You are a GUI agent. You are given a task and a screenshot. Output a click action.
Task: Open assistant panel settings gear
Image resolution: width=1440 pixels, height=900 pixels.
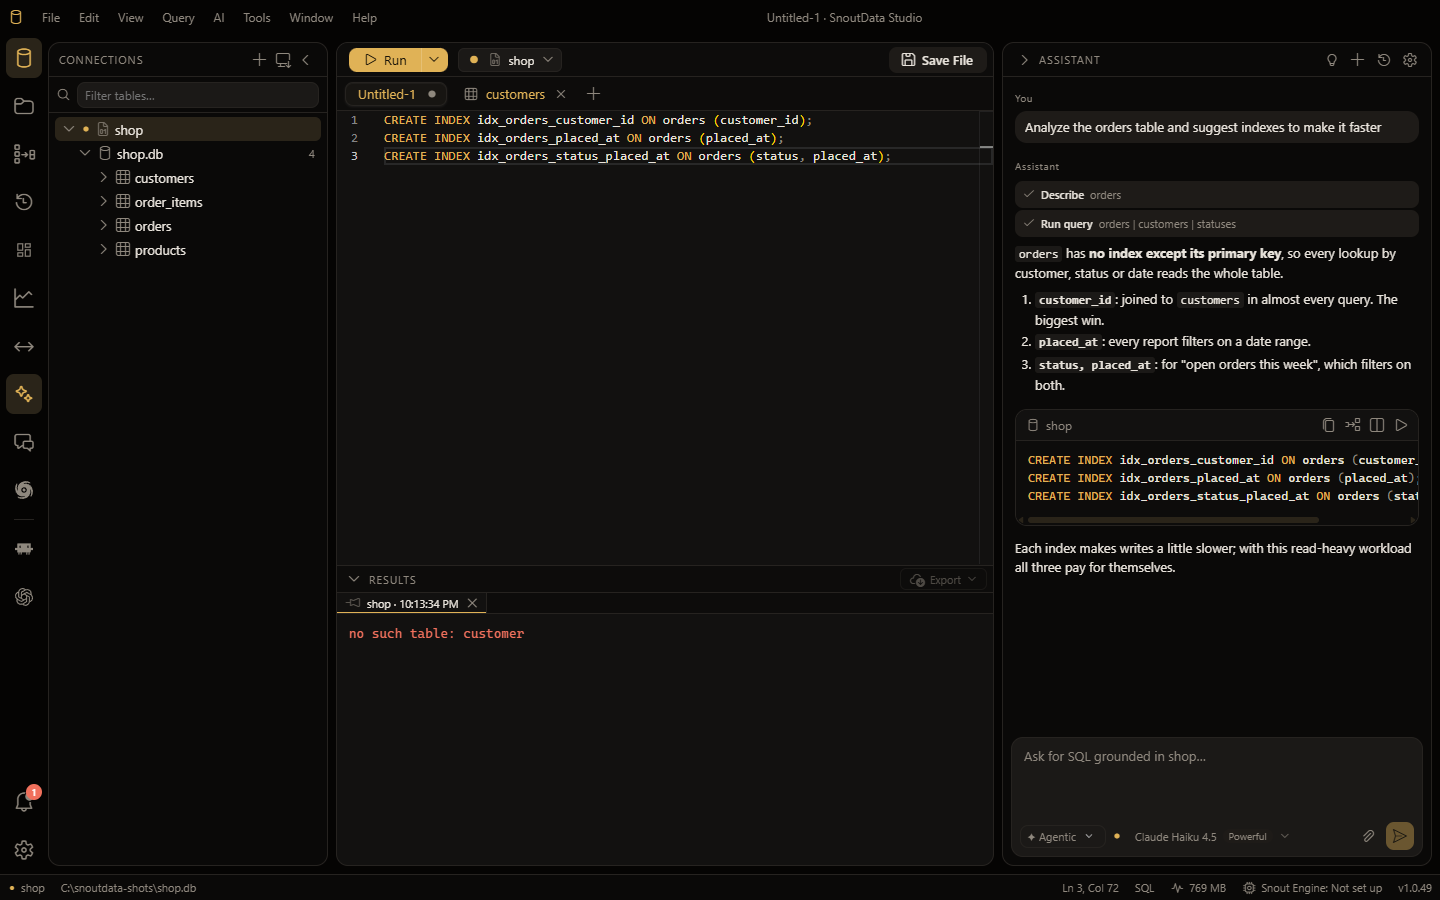1410,60
